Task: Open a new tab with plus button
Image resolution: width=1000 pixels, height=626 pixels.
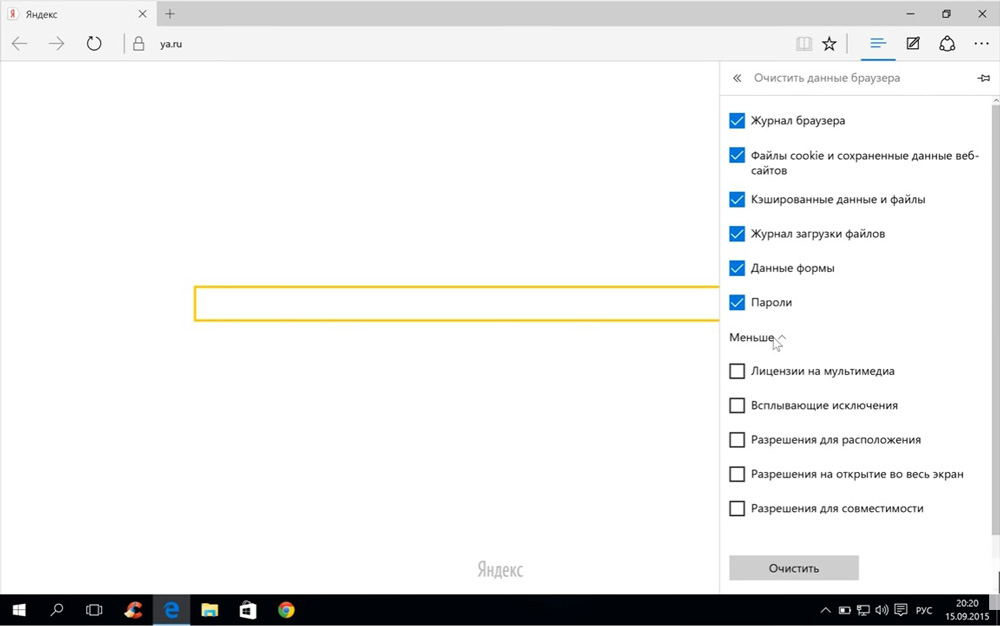Action: click(170, 14)
